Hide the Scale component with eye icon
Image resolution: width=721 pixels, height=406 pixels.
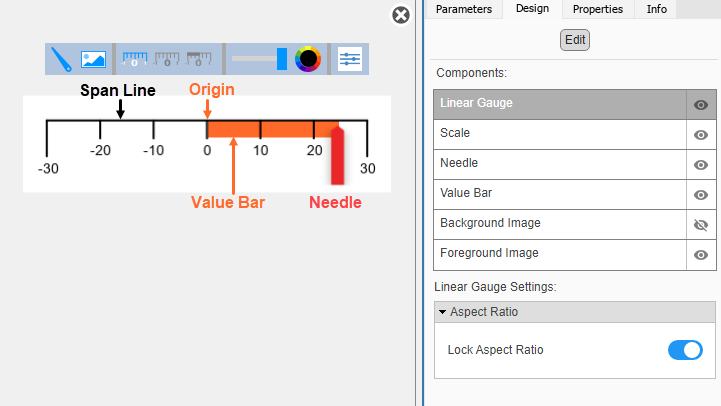point(700,135)
